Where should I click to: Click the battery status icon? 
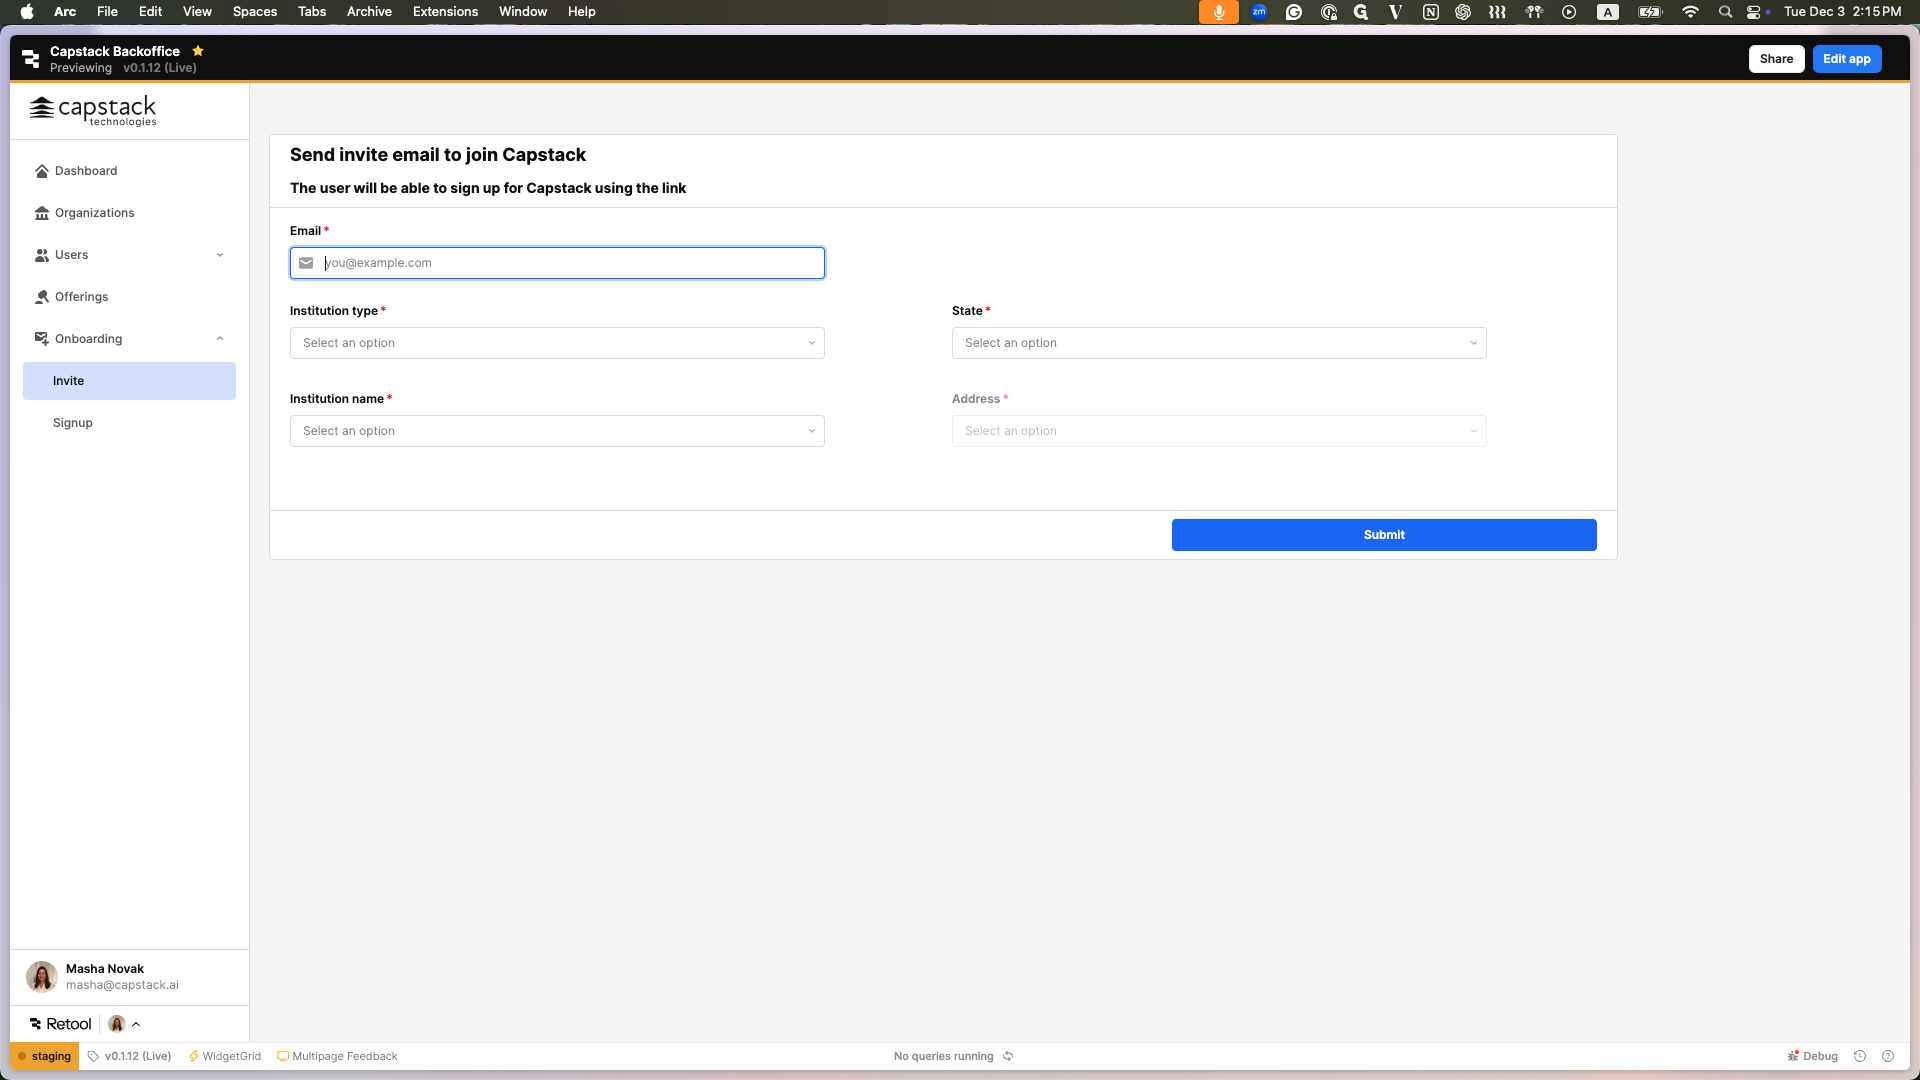(x=1650, y=12)
